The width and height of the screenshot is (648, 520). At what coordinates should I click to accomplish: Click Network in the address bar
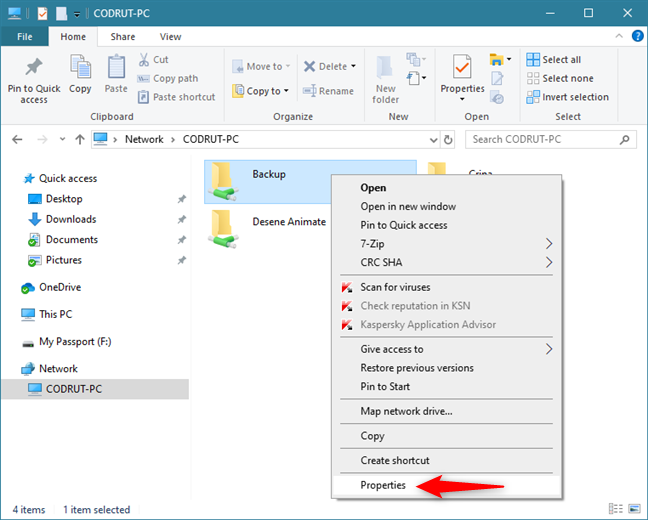[144, 140]
